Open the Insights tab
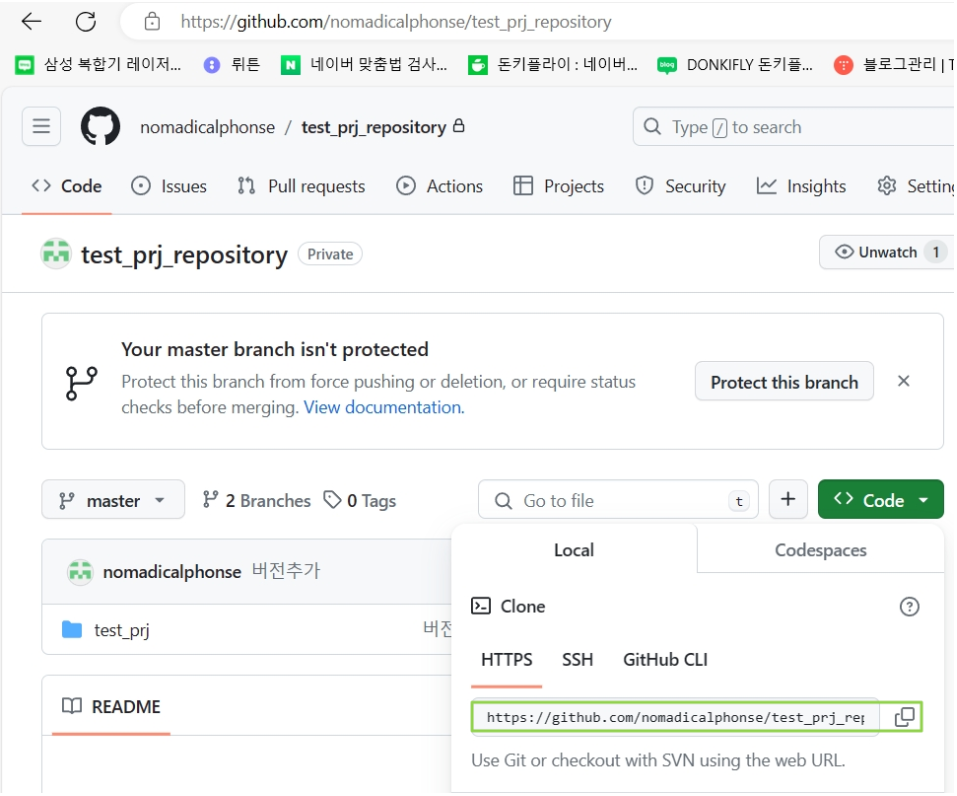Image resolution: width=957 pixels, height=796 pixels. click(x=801, y=186)
